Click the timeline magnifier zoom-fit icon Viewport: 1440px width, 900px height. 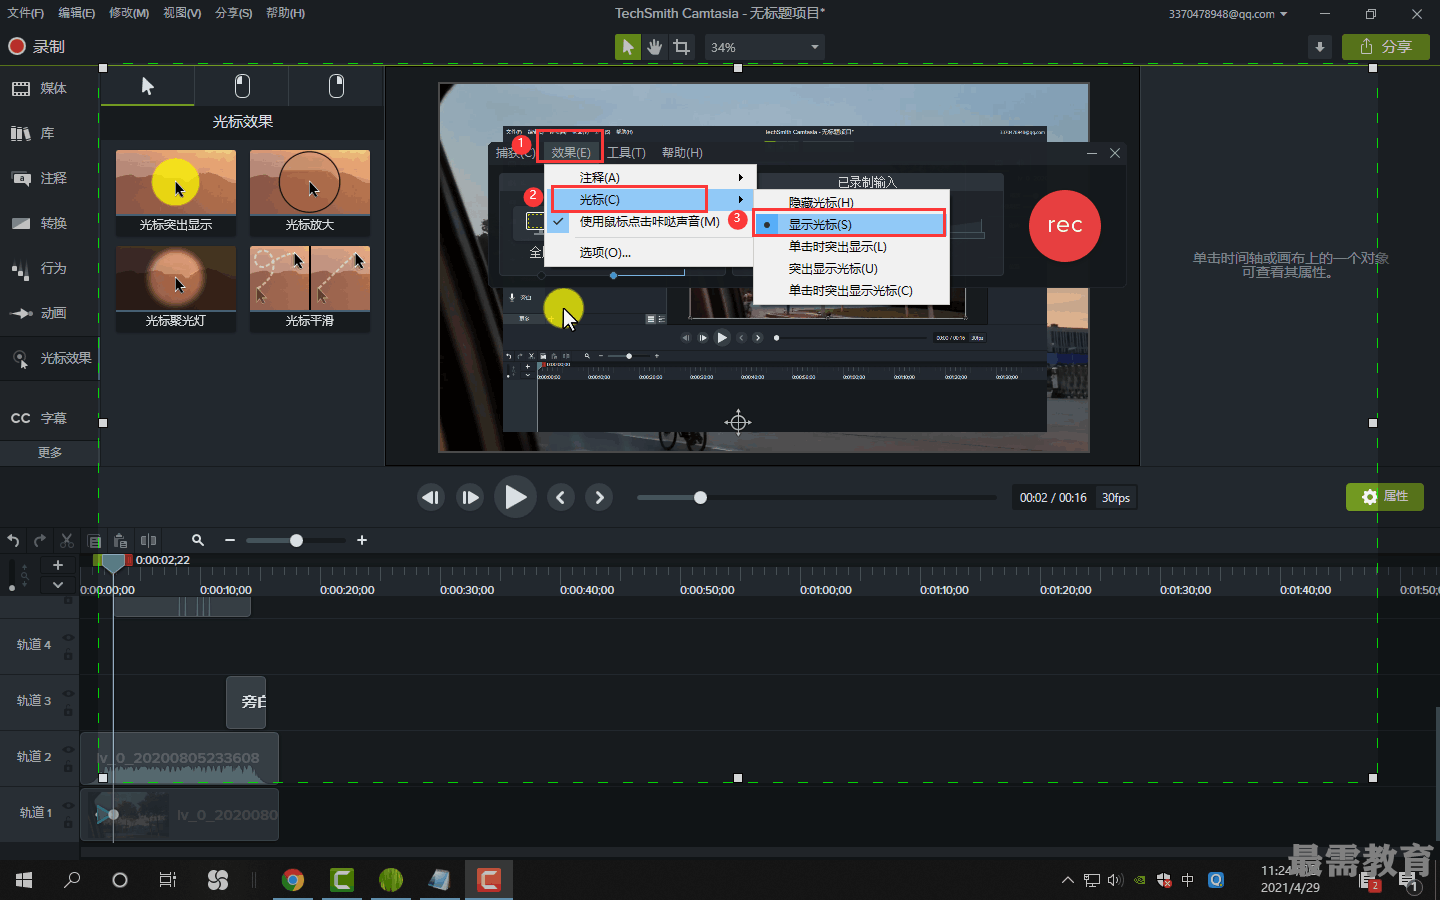point(198,540)
